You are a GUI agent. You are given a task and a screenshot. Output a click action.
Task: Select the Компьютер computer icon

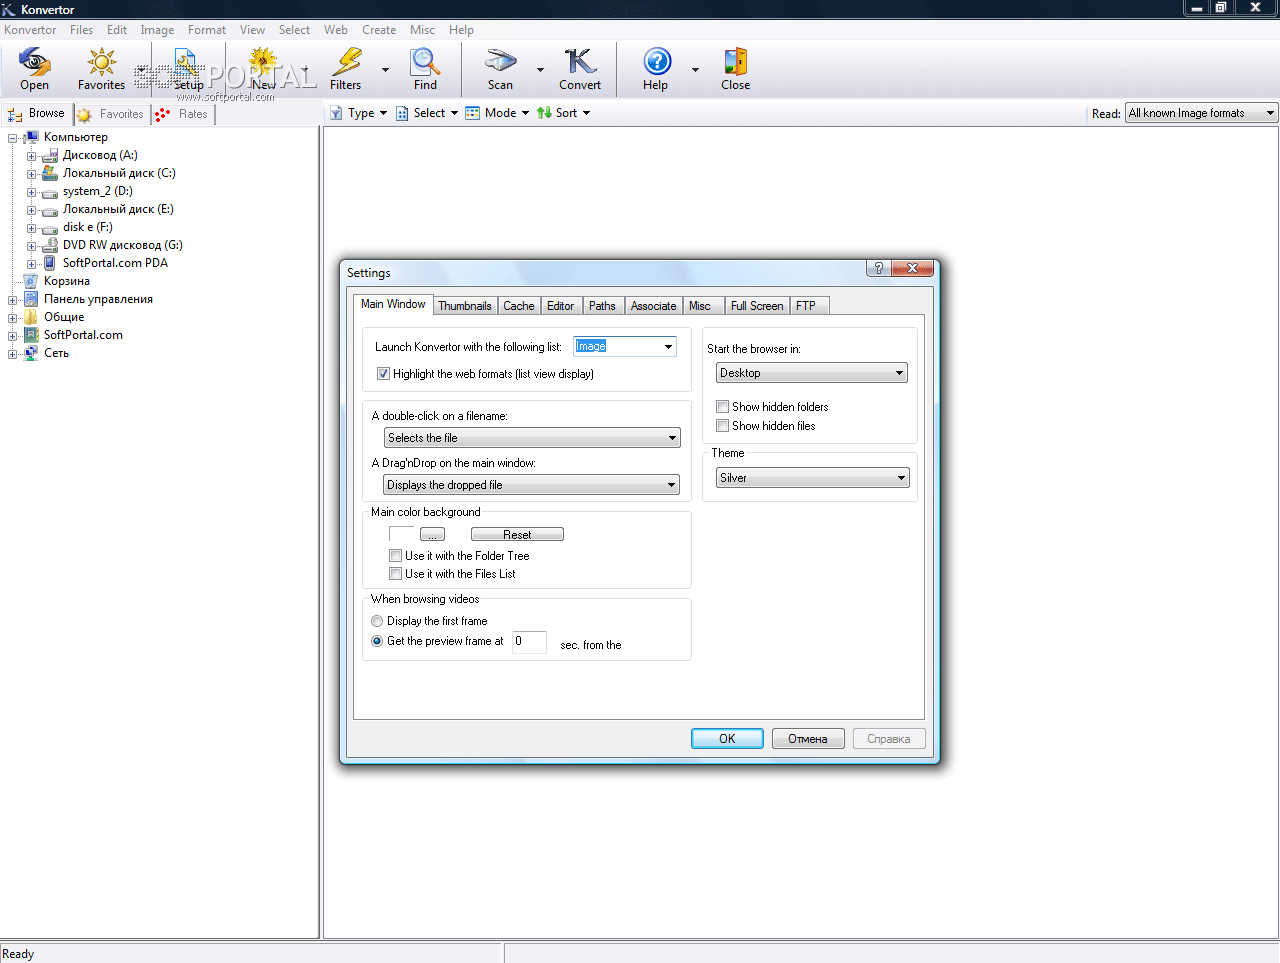(x=31, y=137)
